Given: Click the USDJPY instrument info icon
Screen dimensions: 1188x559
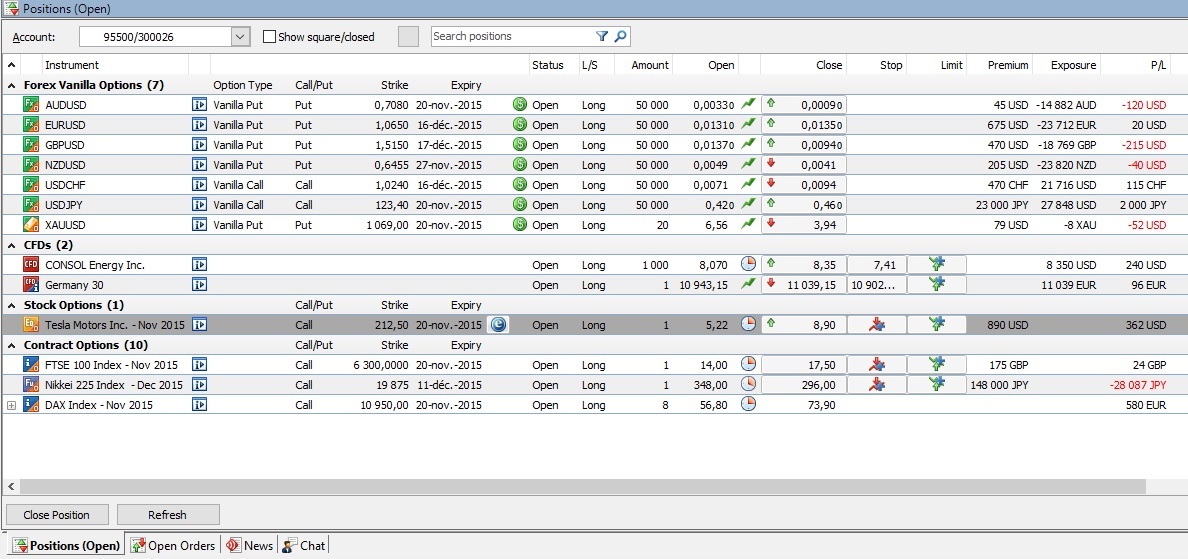Looking at the screenshot, I should pos(199,205).
